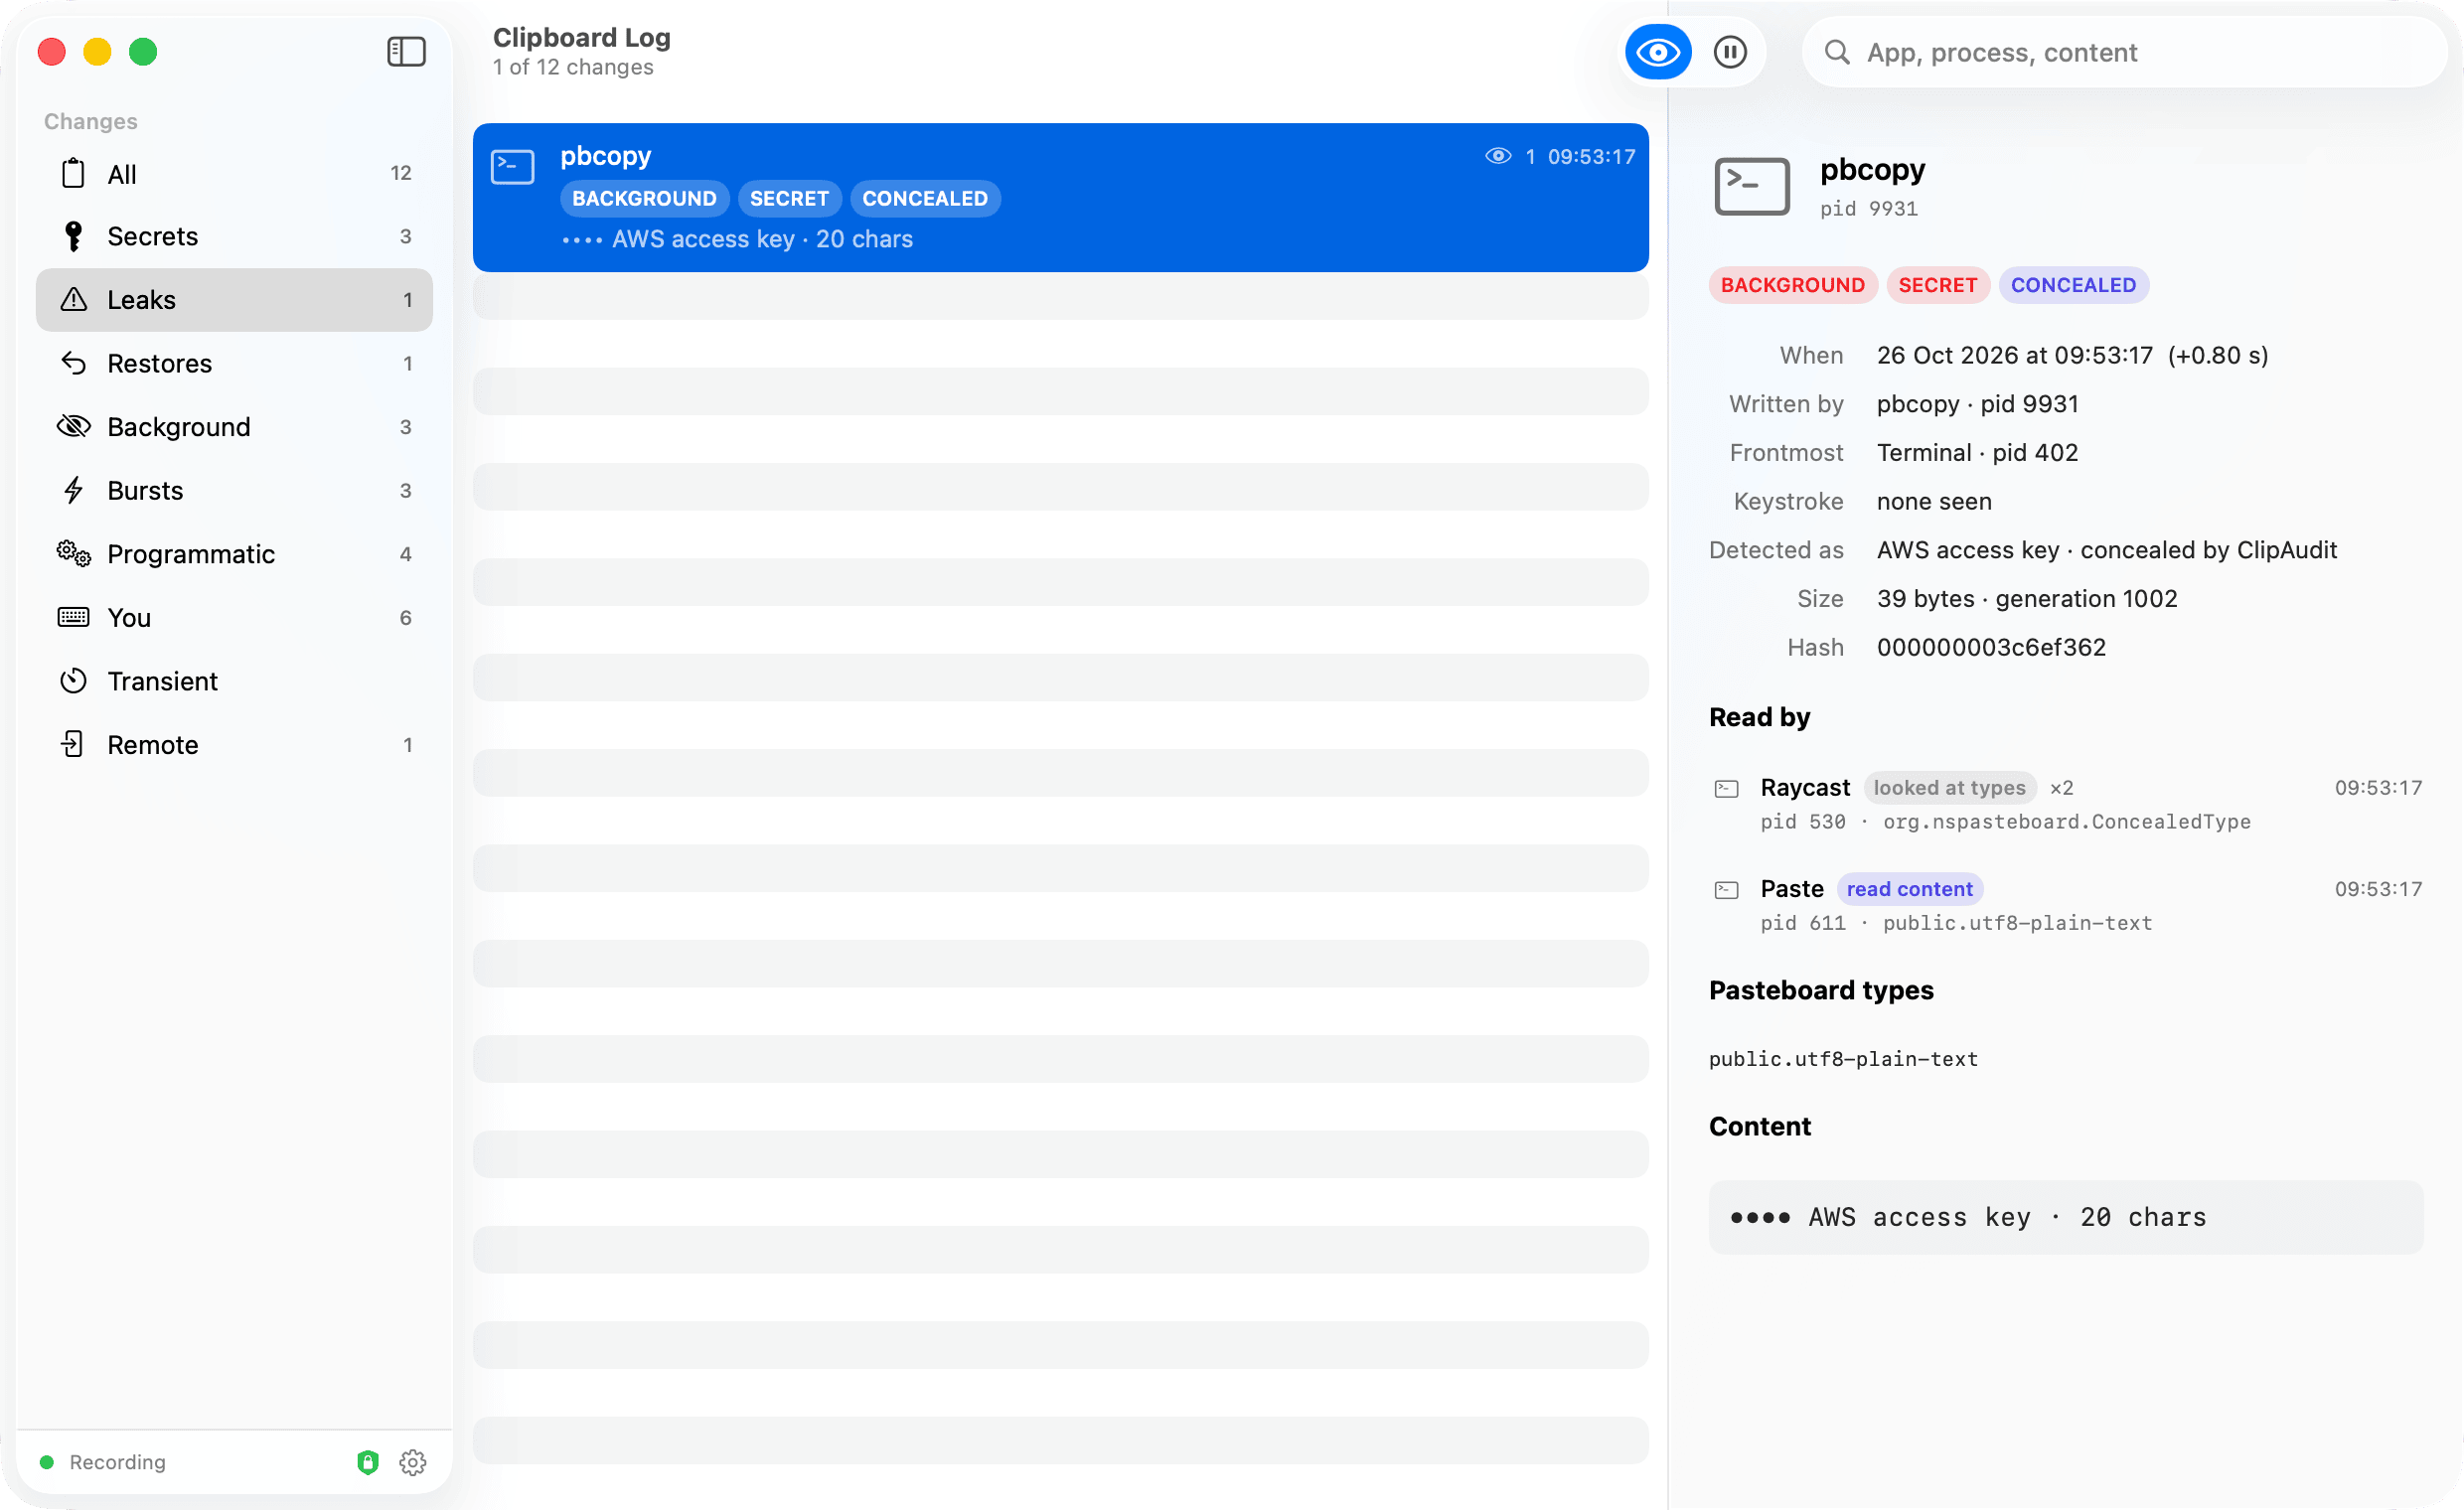
Task: Click the concealed content box in details
Action: (2066, 1217)
